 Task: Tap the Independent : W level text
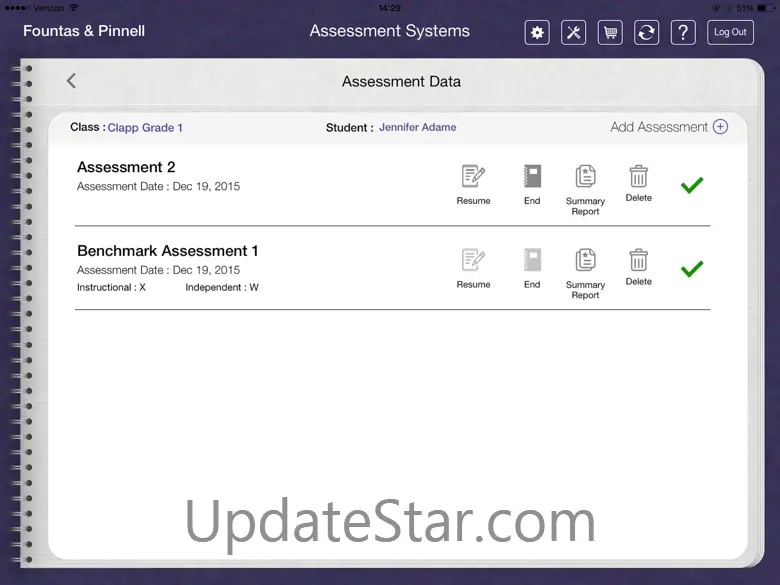pos(222,288)
